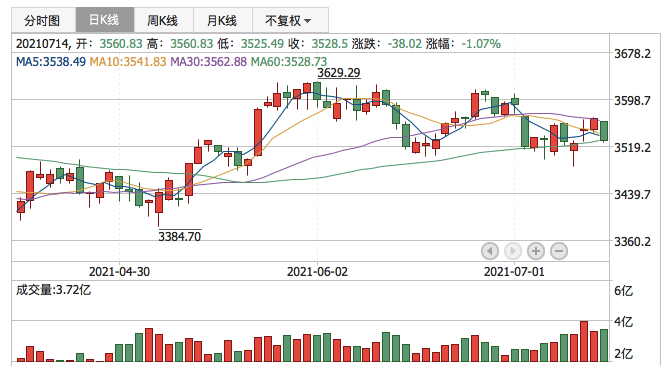Image resolution: width=668 pixels, height=372 pixels.
Task: Click the 收 3528.5 closing value
Action: click(329, 44)
